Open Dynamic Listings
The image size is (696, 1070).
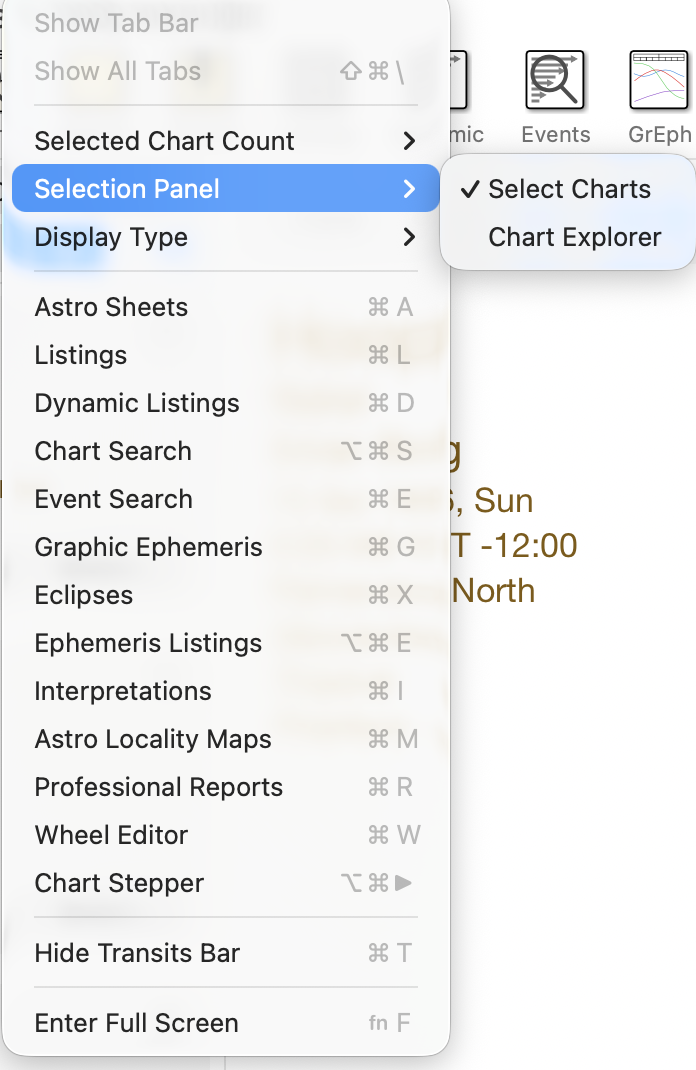point(137,403)
